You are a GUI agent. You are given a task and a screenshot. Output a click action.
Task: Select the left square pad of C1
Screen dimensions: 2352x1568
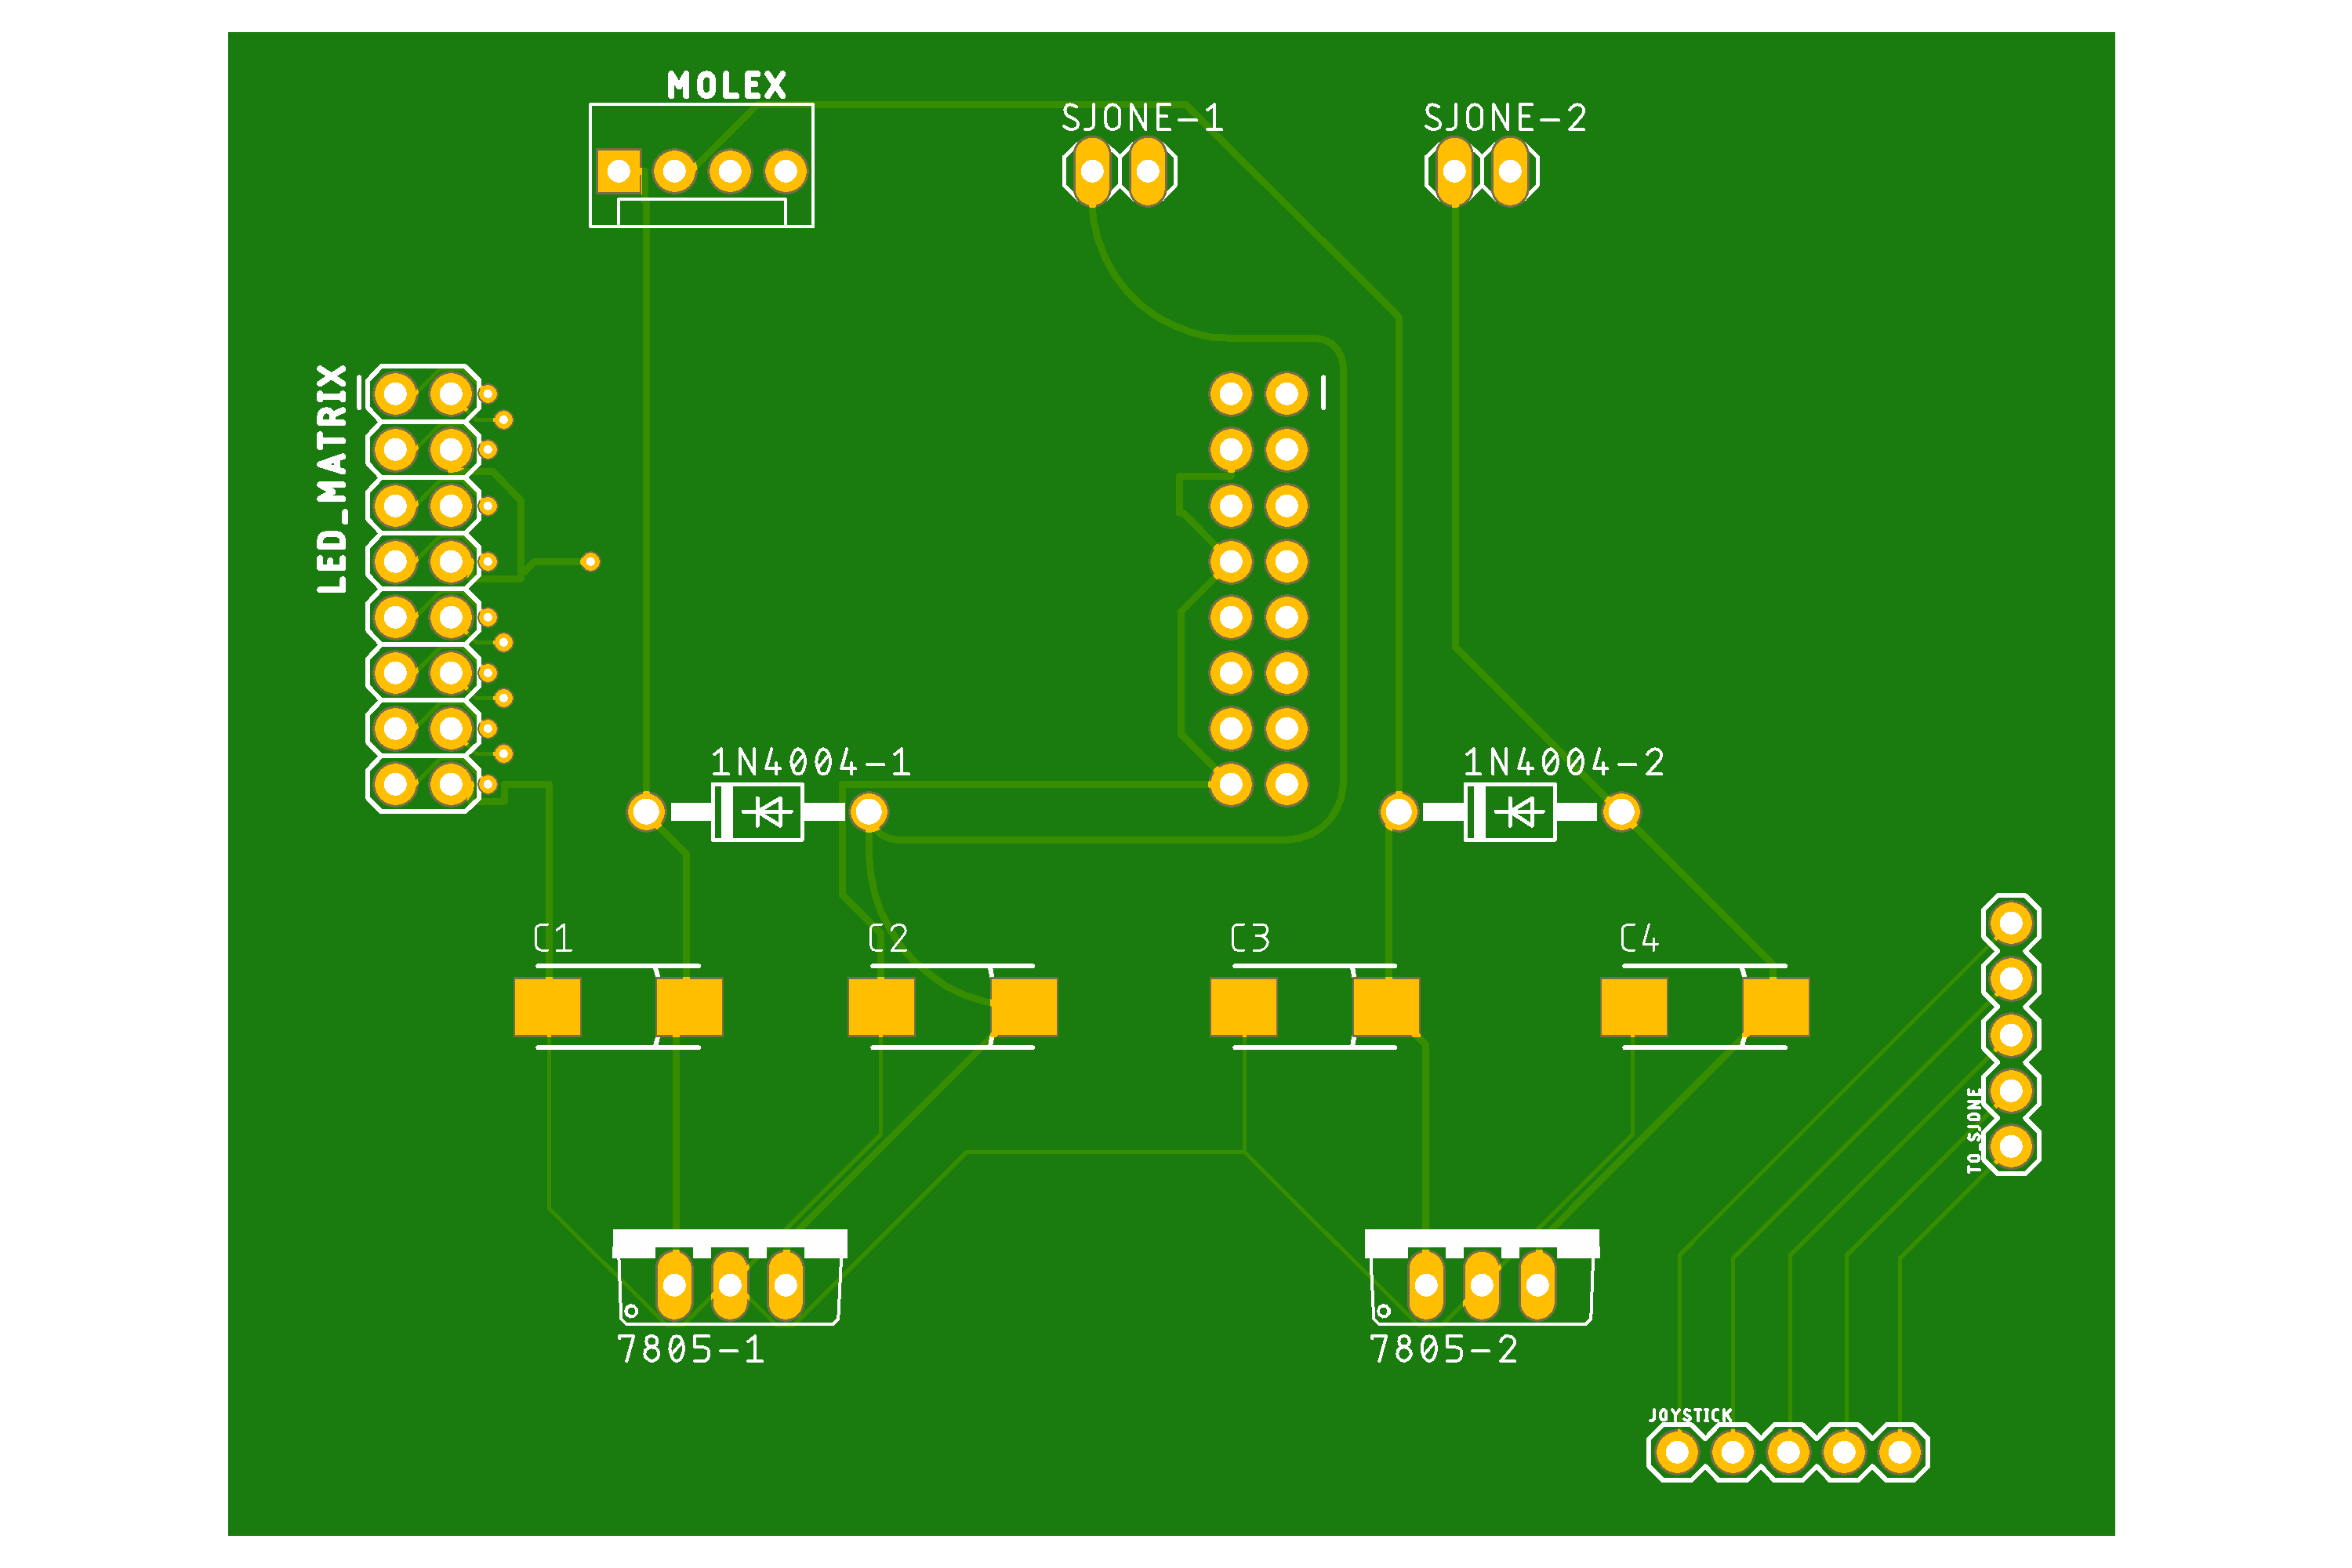(547, 1007)
